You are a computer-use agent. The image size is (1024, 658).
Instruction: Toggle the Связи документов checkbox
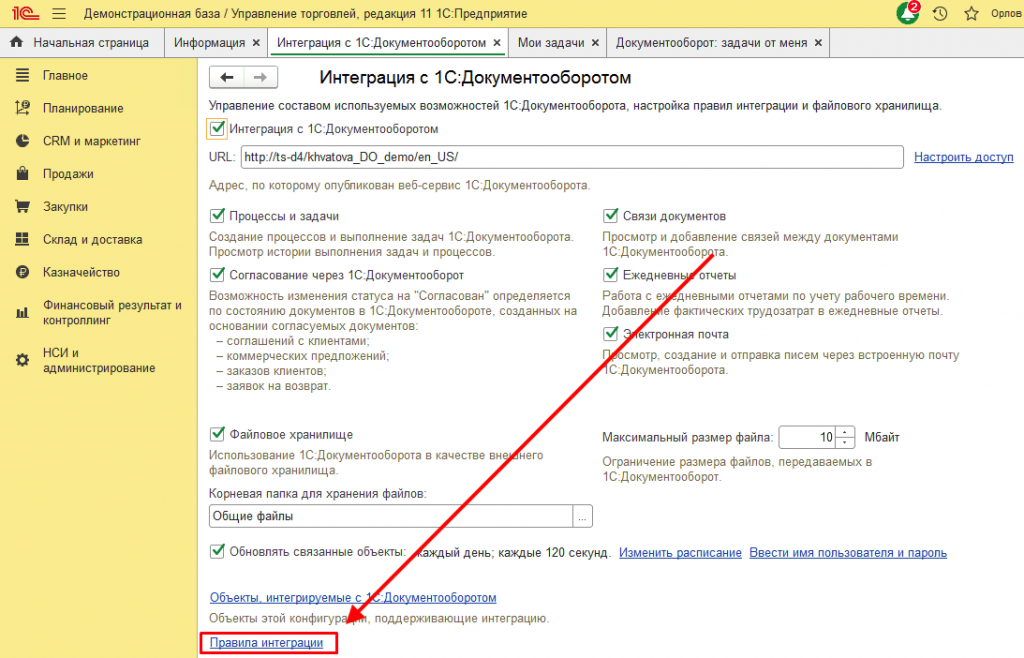point(611,215)
